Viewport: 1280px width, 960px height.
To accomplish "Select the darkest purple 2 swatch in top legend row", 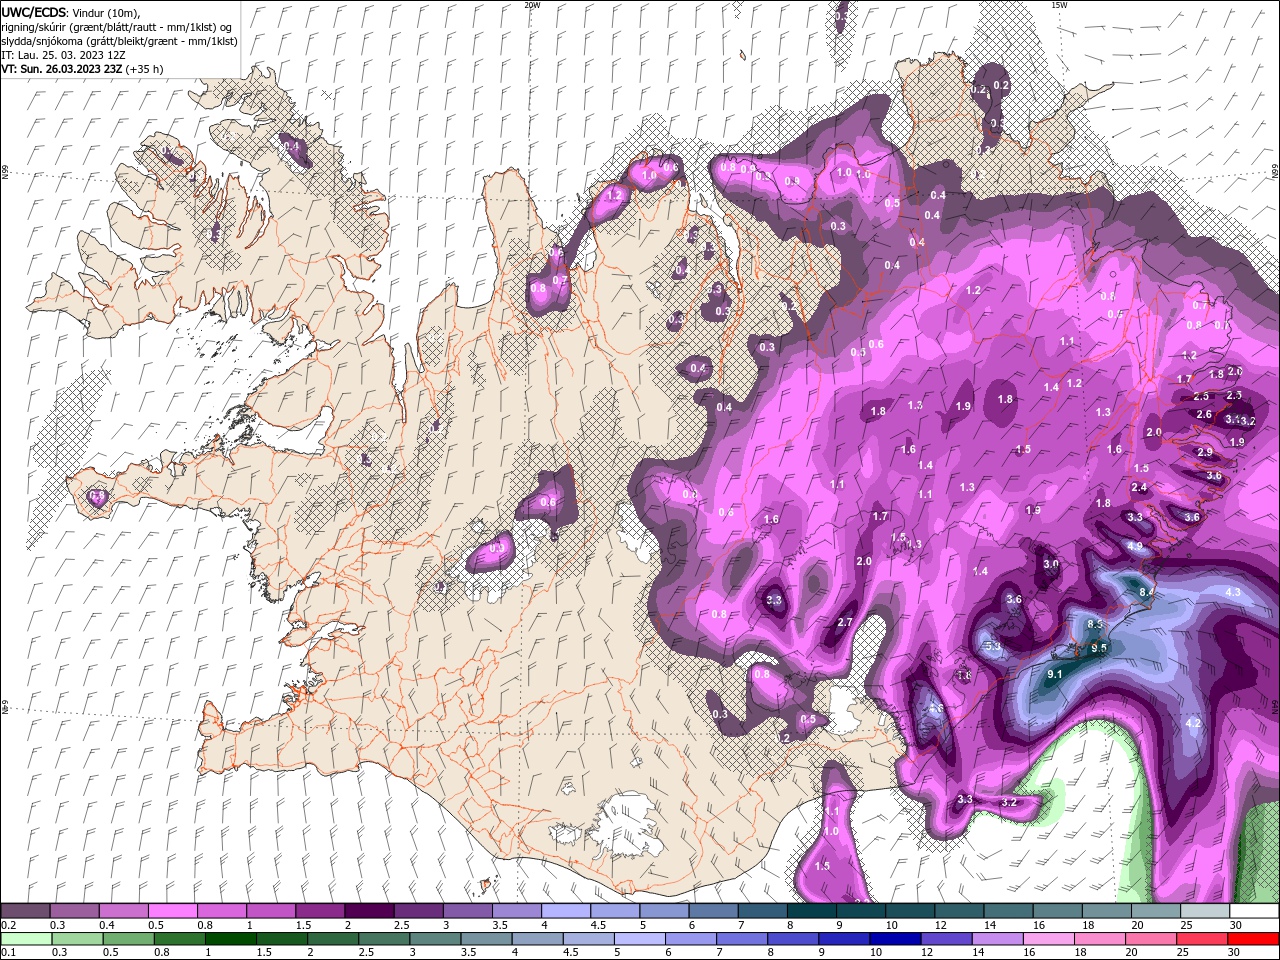I will 369,911.
